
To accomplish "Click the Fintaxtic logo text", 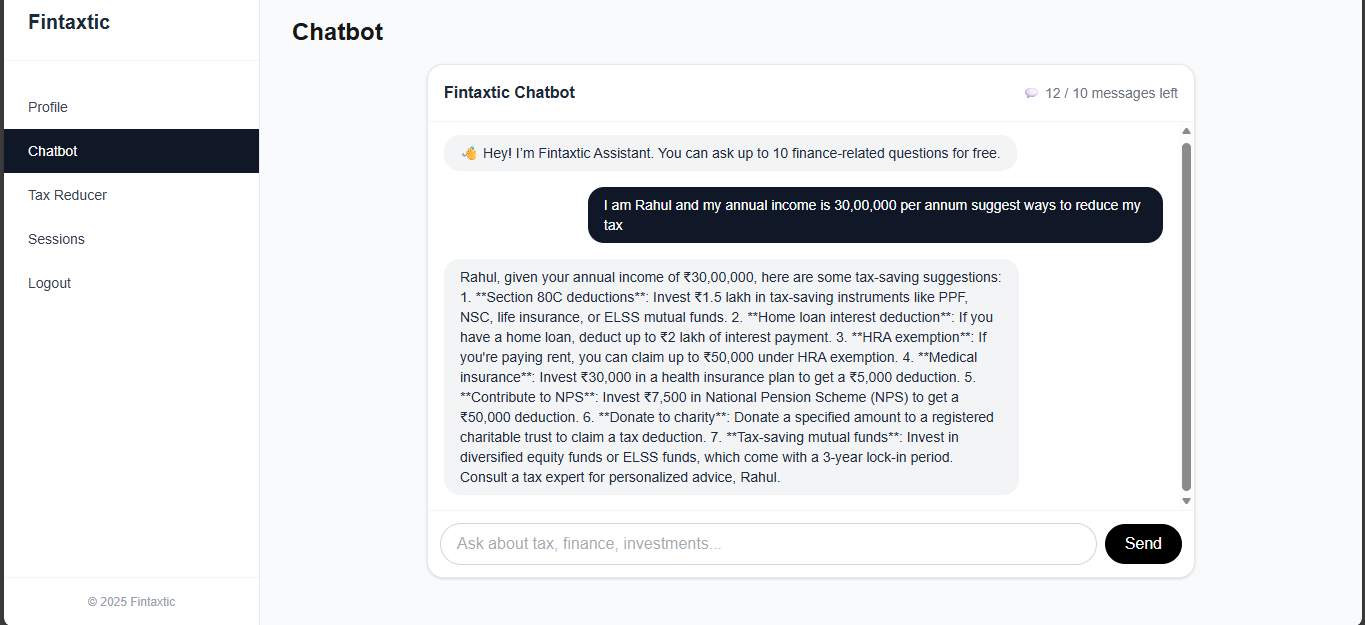I will 69,22.
